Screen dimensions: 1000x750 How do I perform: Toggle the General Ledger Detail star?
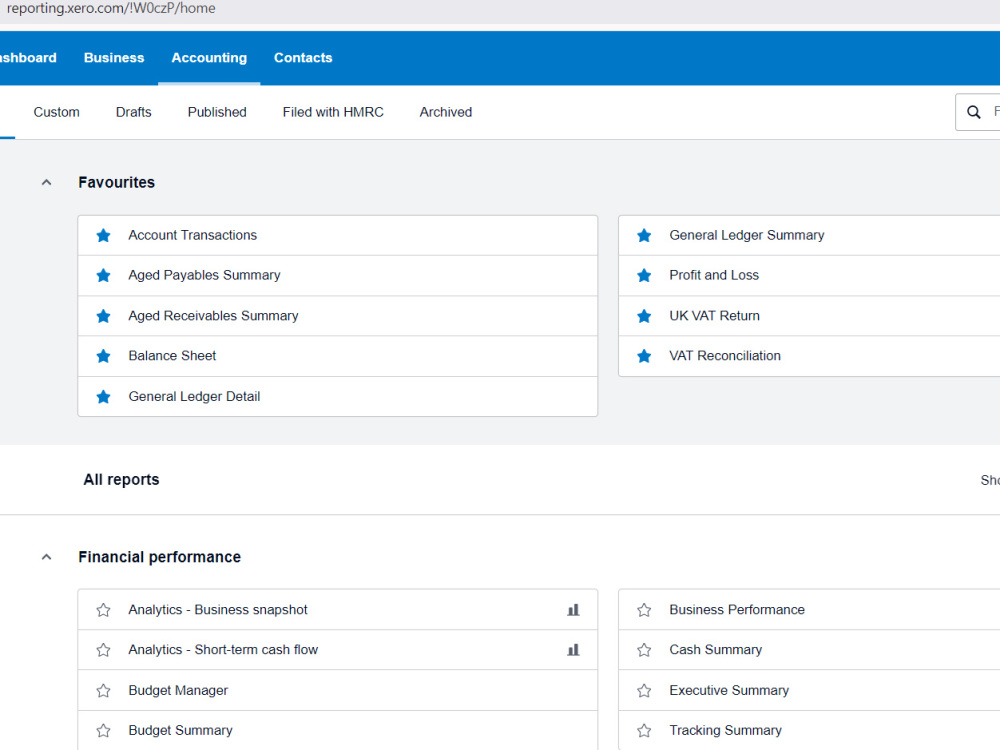pos(103,397)
